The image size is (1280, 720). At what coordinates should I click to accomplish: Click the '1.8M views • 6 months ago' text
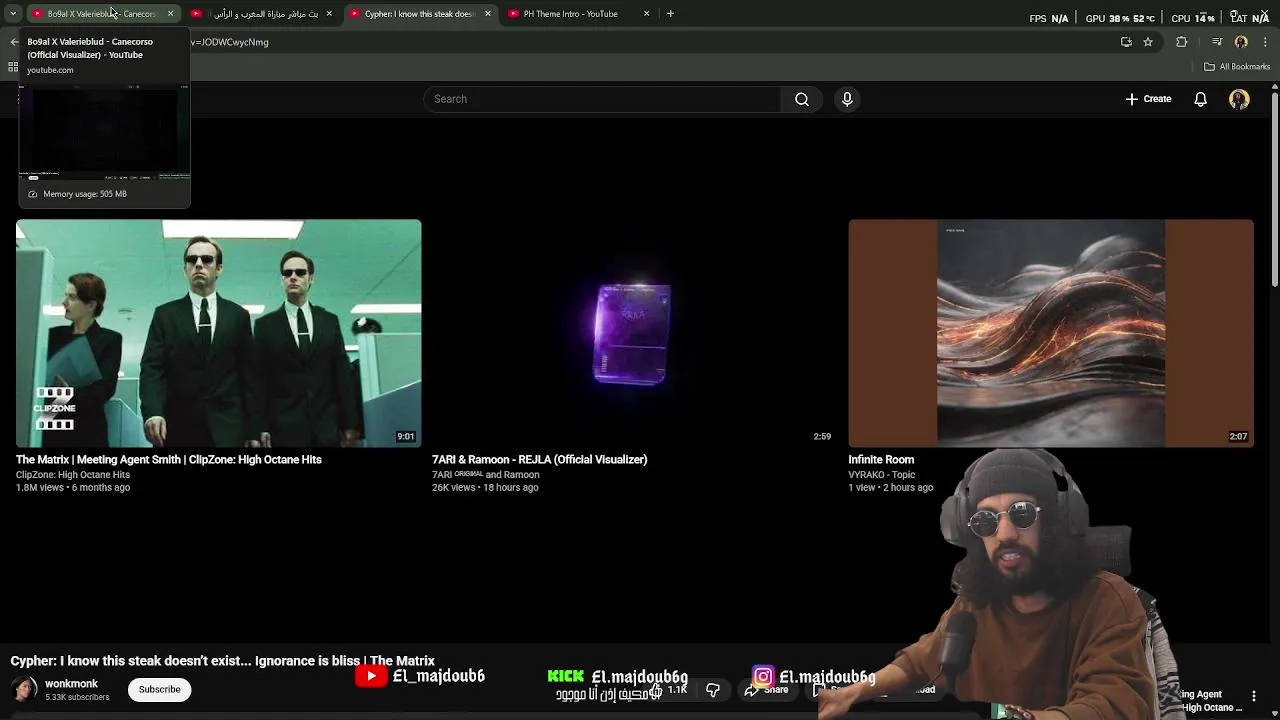coord(73,488)
